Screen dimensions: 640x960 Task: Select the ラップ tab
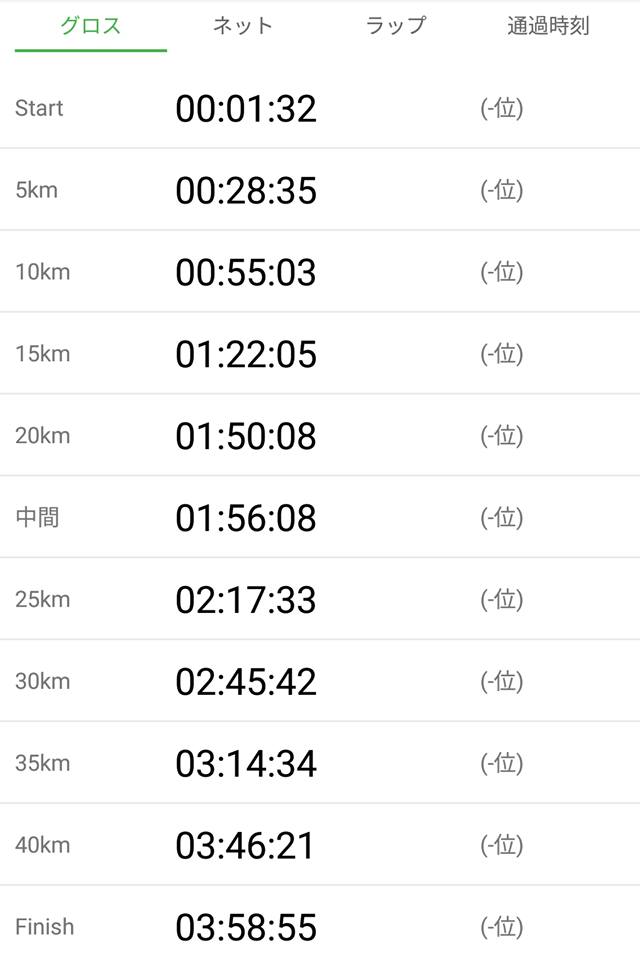coord(396,26)
